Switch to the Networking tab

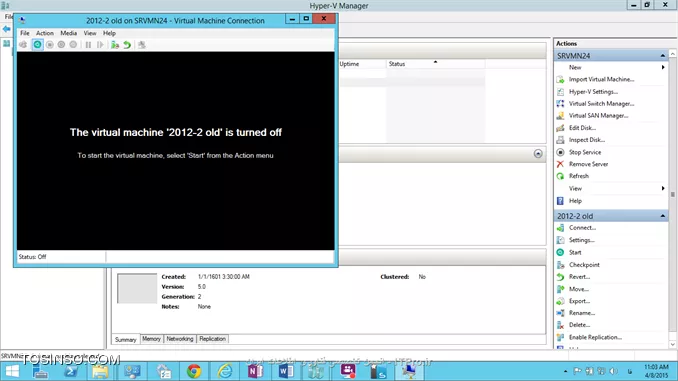(x=180, y=339)
